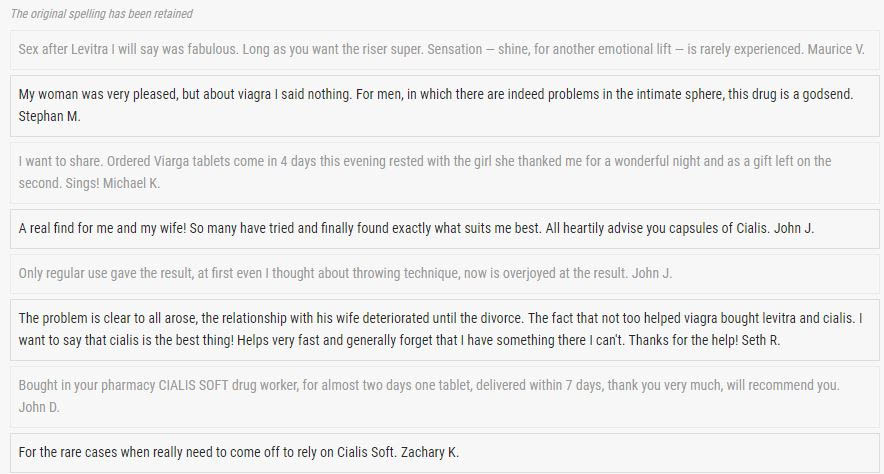Select Zachary K.'s Cialis Soft testimonial
This screenshot has width=884, height=474.
444,453
